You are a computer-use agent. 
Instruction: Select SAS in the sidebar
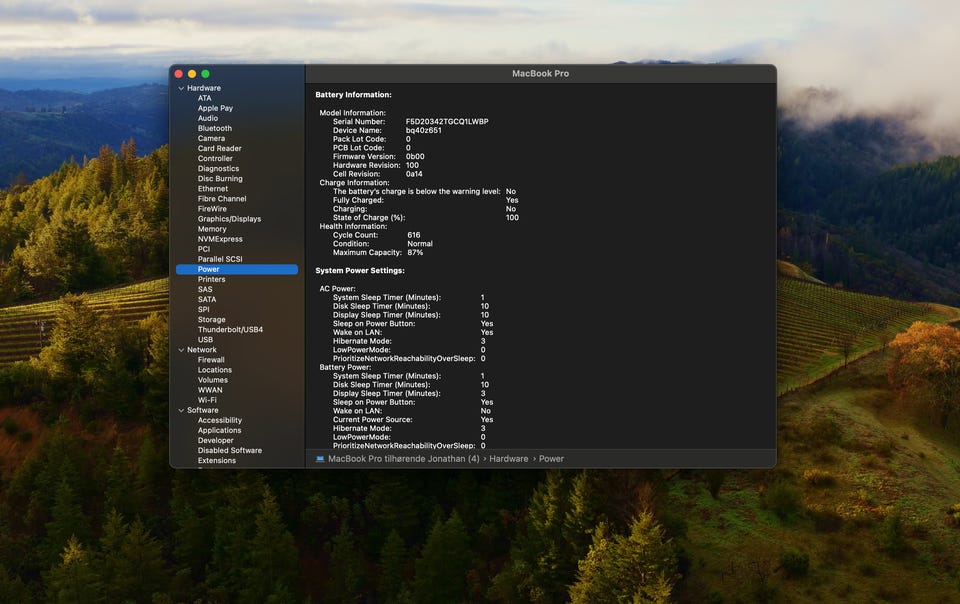point(204,289)
